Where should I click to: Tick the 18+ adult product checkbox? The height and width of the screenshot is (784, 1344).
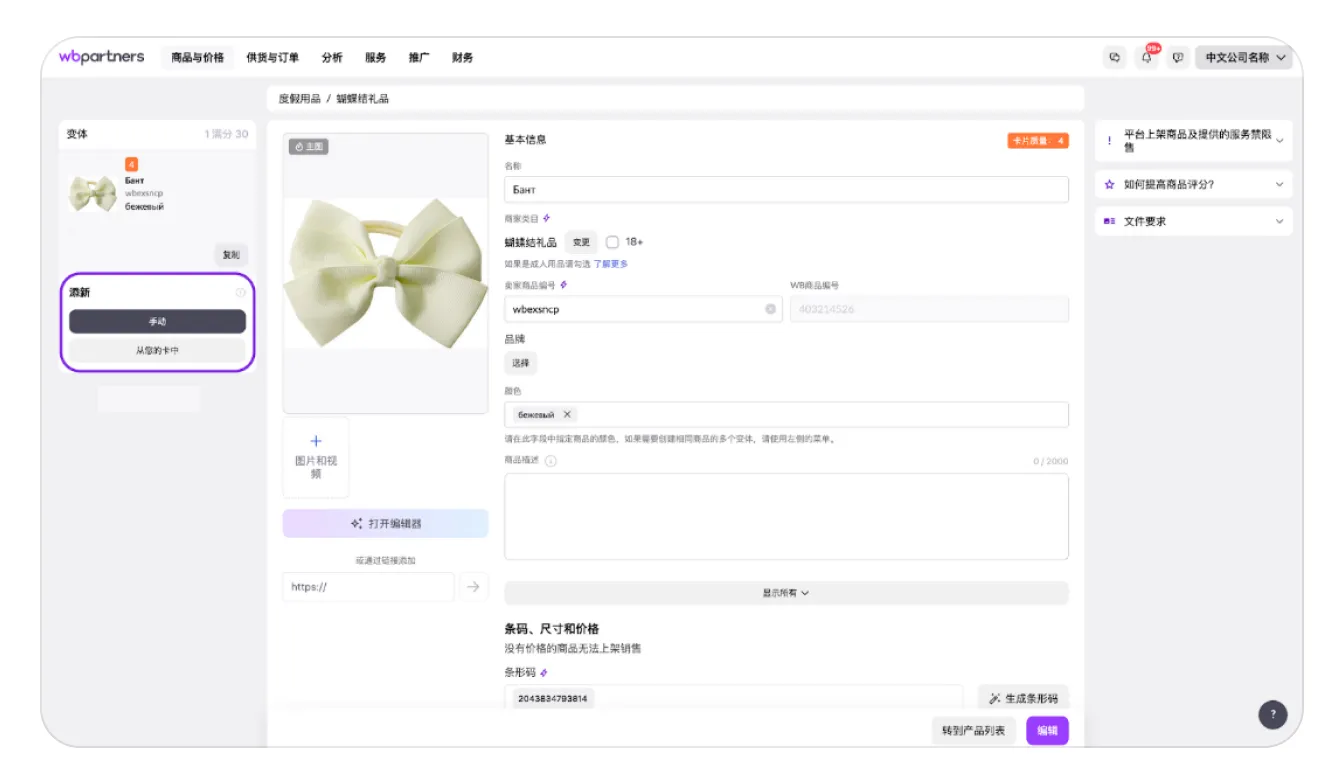click(x=612, y=242)
